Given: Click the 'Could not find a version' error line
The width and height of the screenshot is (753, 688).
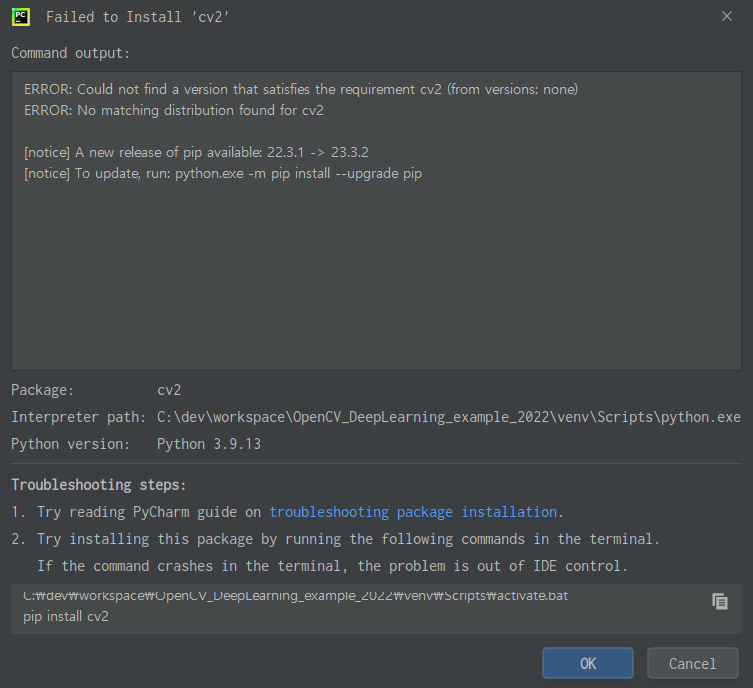Looking at the screenshot, I should point(301,89).
